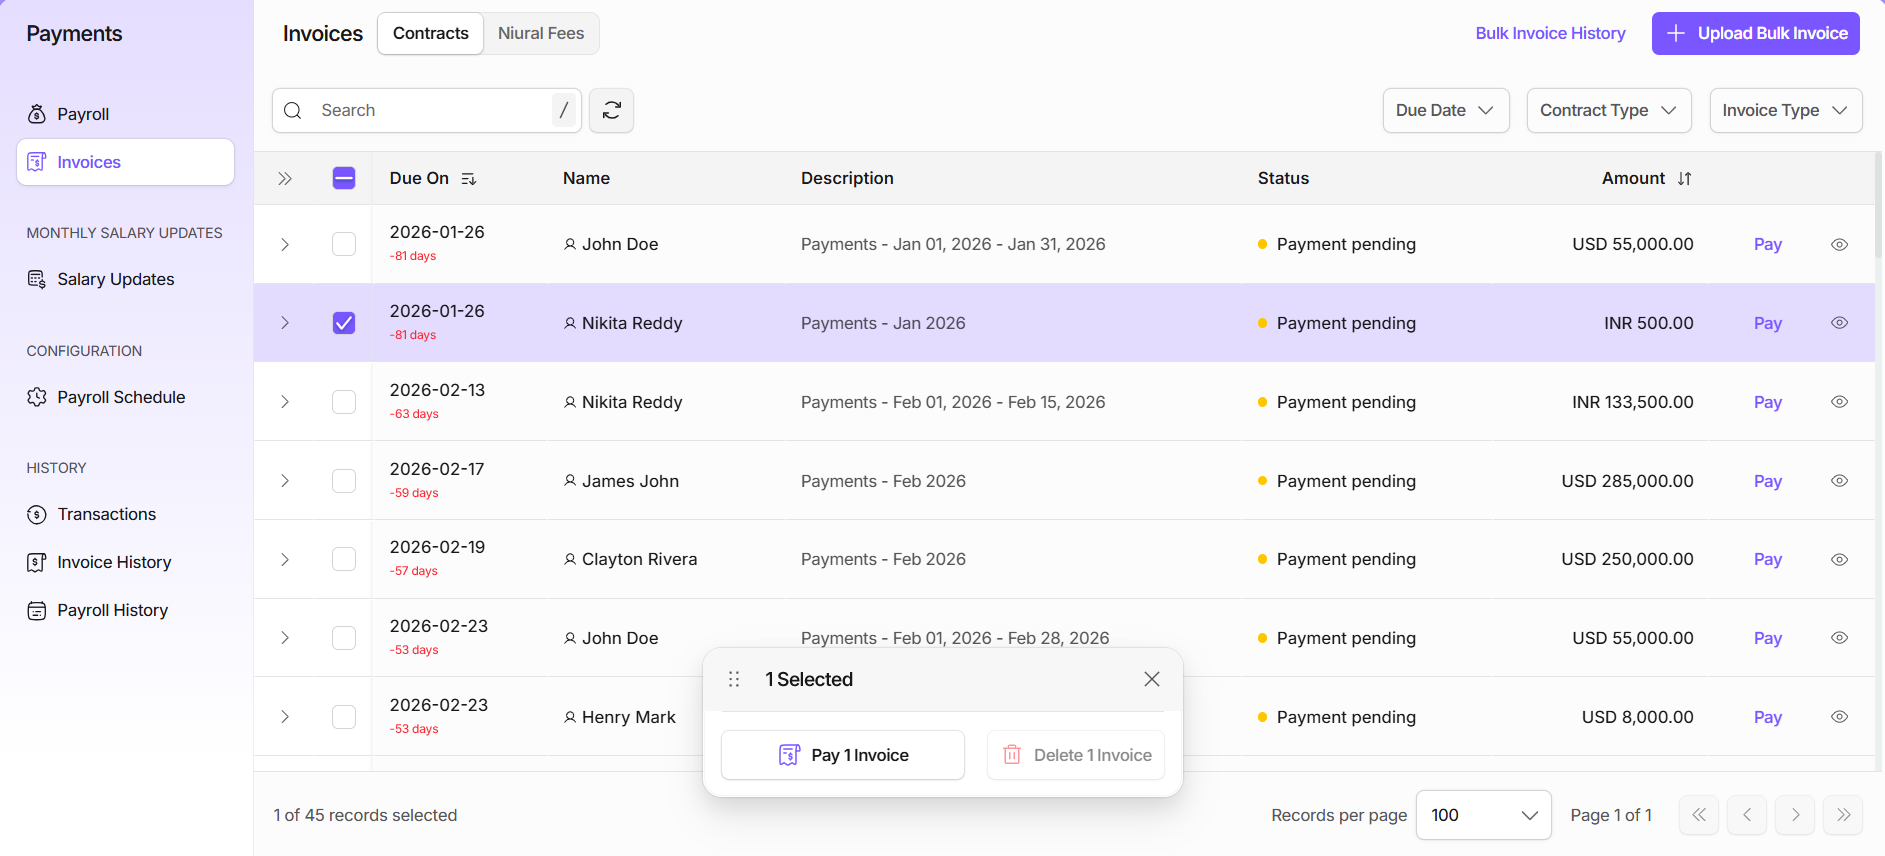Click the Due On sort icon
The image size is (1885, 856).
469,179
